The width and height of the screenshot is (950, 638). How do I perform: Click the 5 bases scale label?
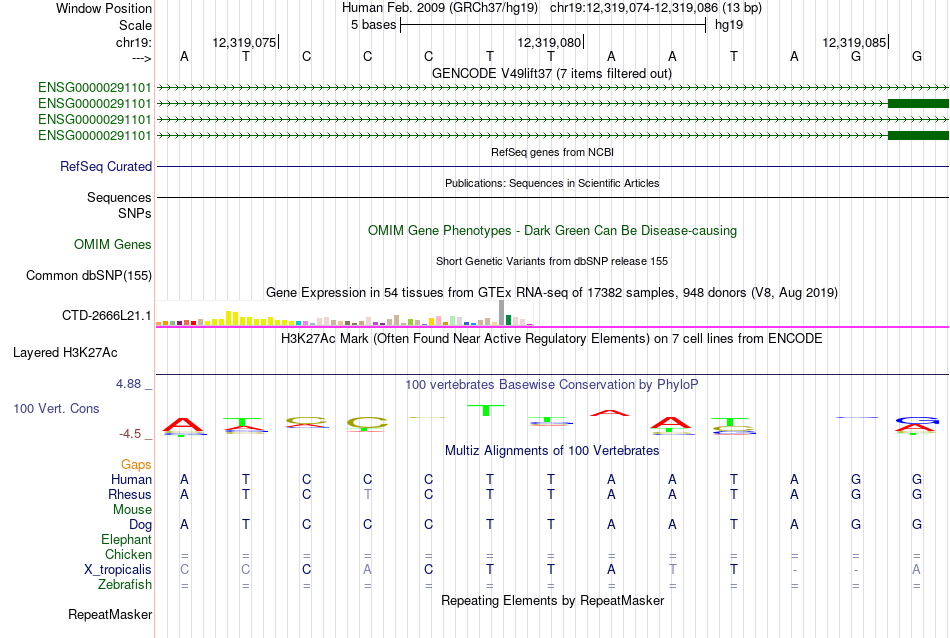click(x=373, y=25)
